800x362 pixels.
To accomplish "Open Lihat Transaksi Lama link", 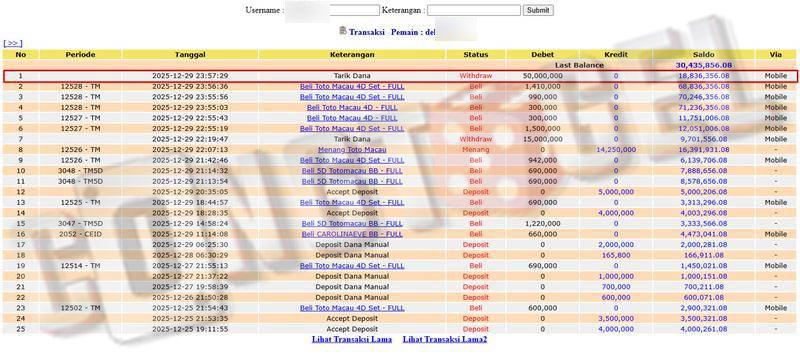I will [352, 339].
